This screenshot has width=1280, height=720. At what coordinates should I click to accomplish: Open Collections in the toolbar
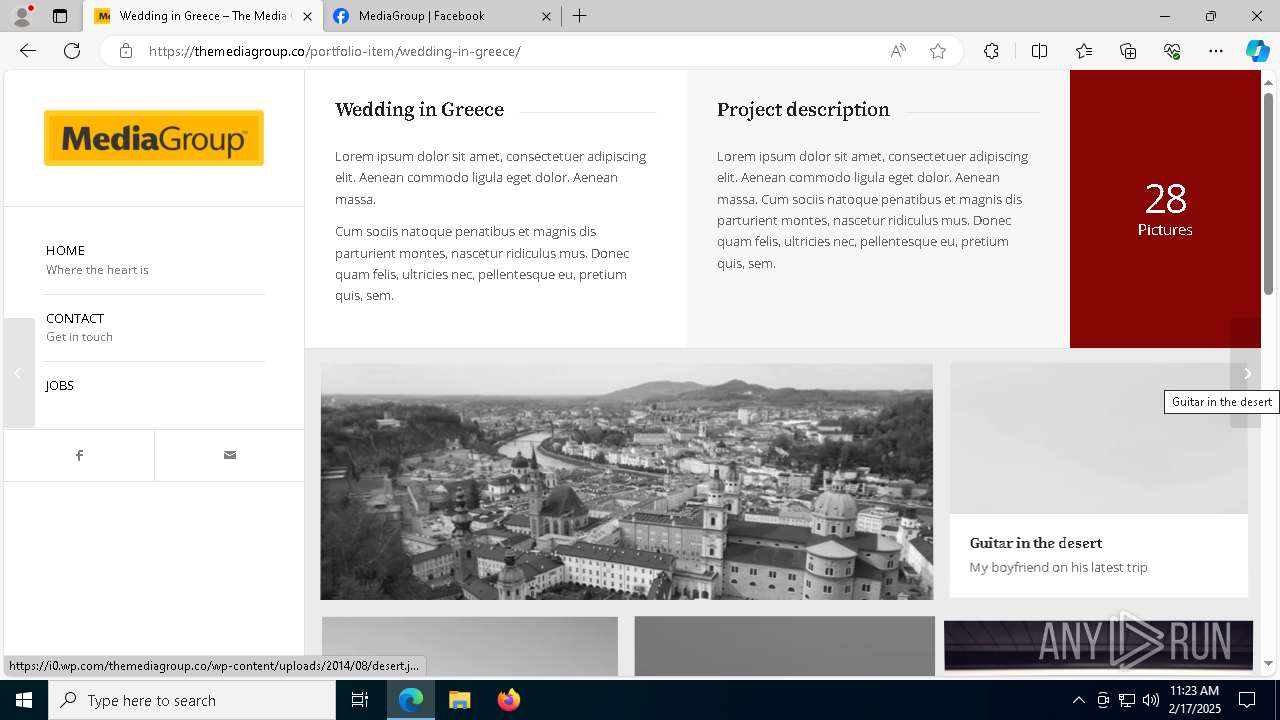click(x=1128, y=51)
